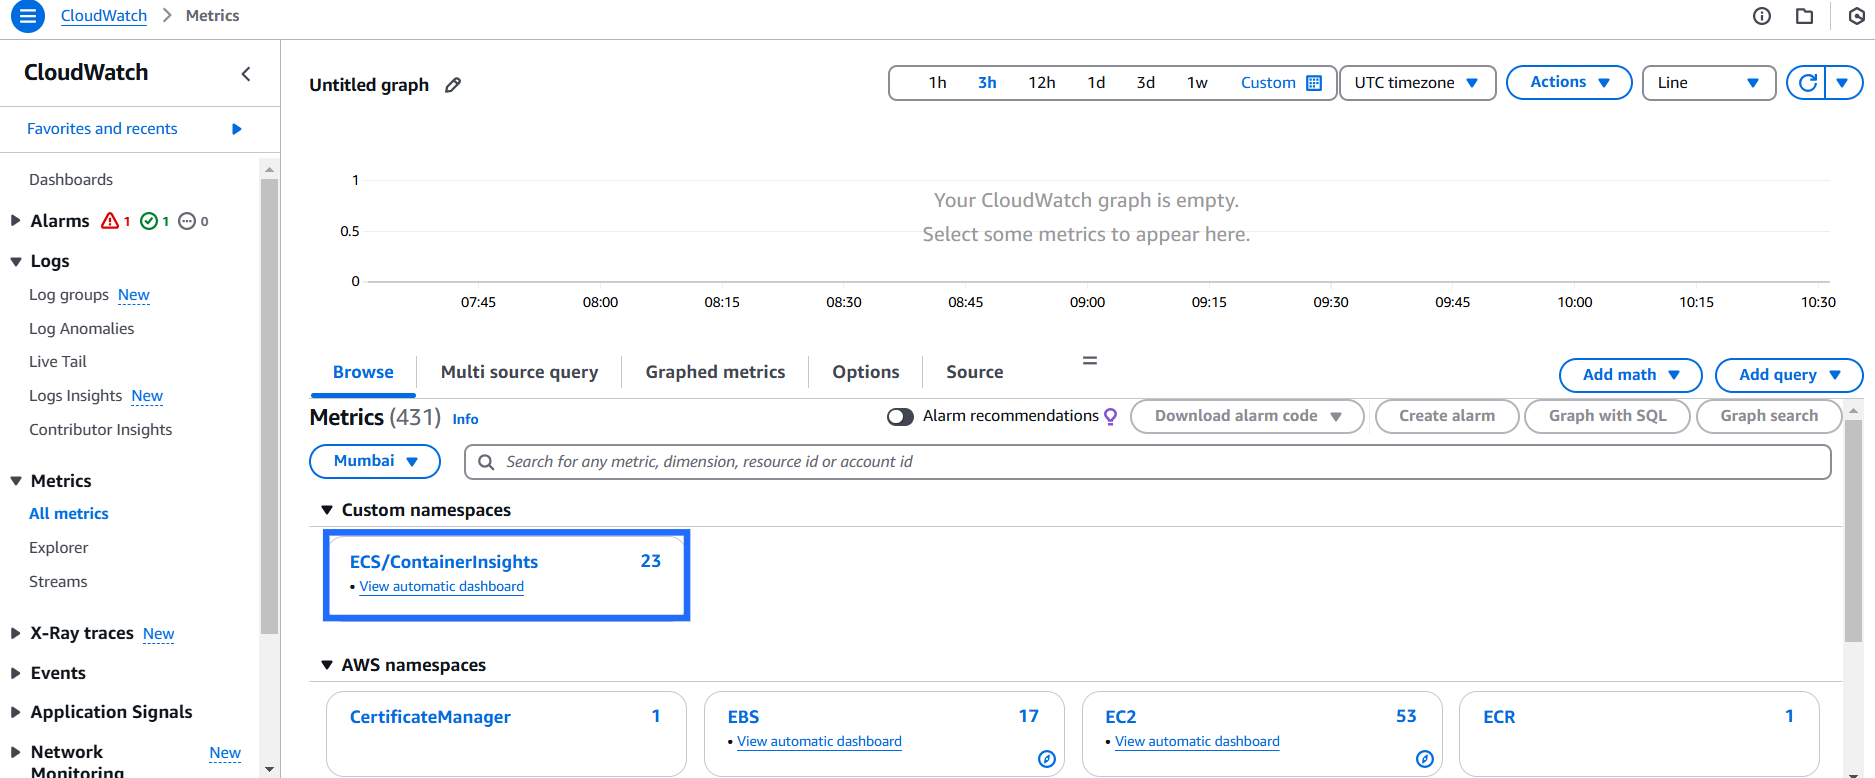Click the refresh graph icon
This screenshot has width=1875, height=778.
[1807, 83]
